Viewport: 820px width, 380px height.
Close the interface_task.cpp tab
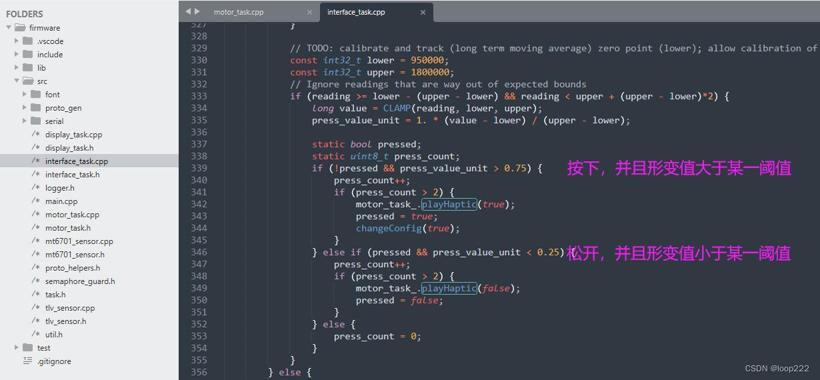pyautogui.click(x=423, y=12)
